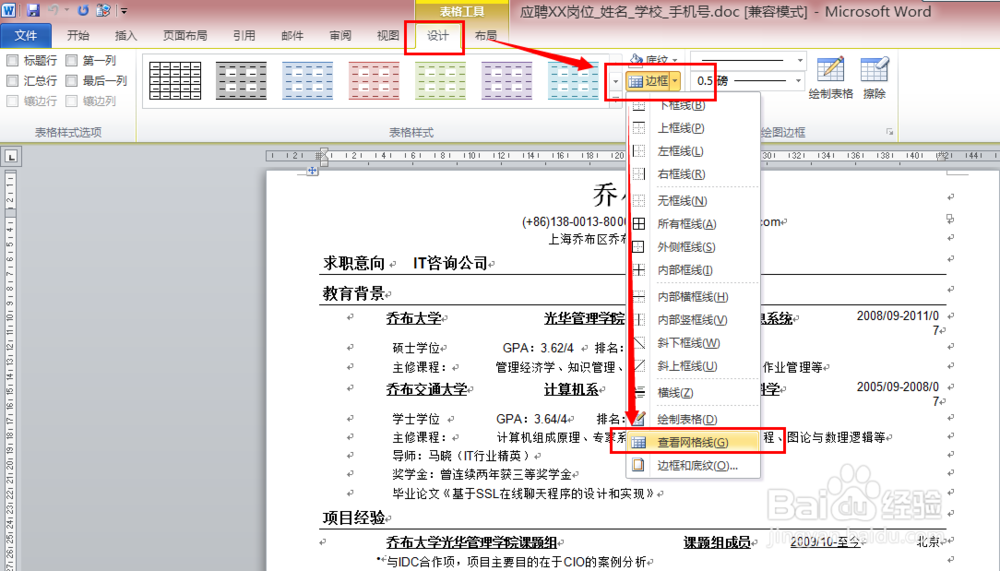Viewport: 1000px width, 571px height.
Task: Open the Shading (底纹) dropdown arrow
Action: (x=675, y=60)
